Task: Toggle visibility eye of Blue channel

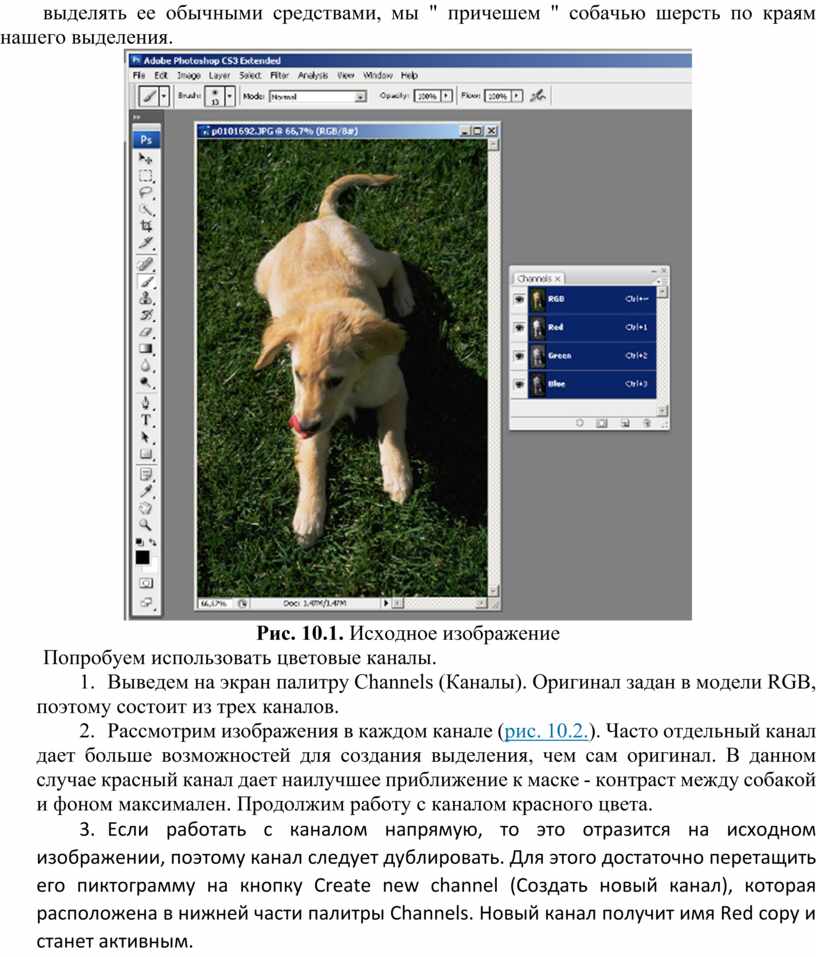Action: (x=519, y=384)
